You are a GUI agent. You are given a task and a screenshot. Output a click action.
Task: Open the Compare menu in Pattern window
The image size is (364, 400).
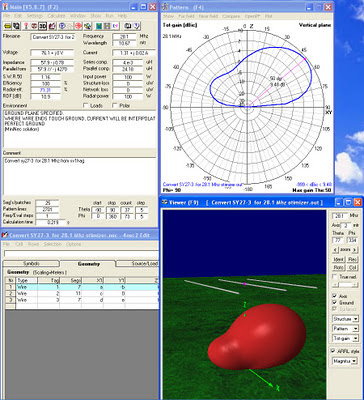pos(231,16)
